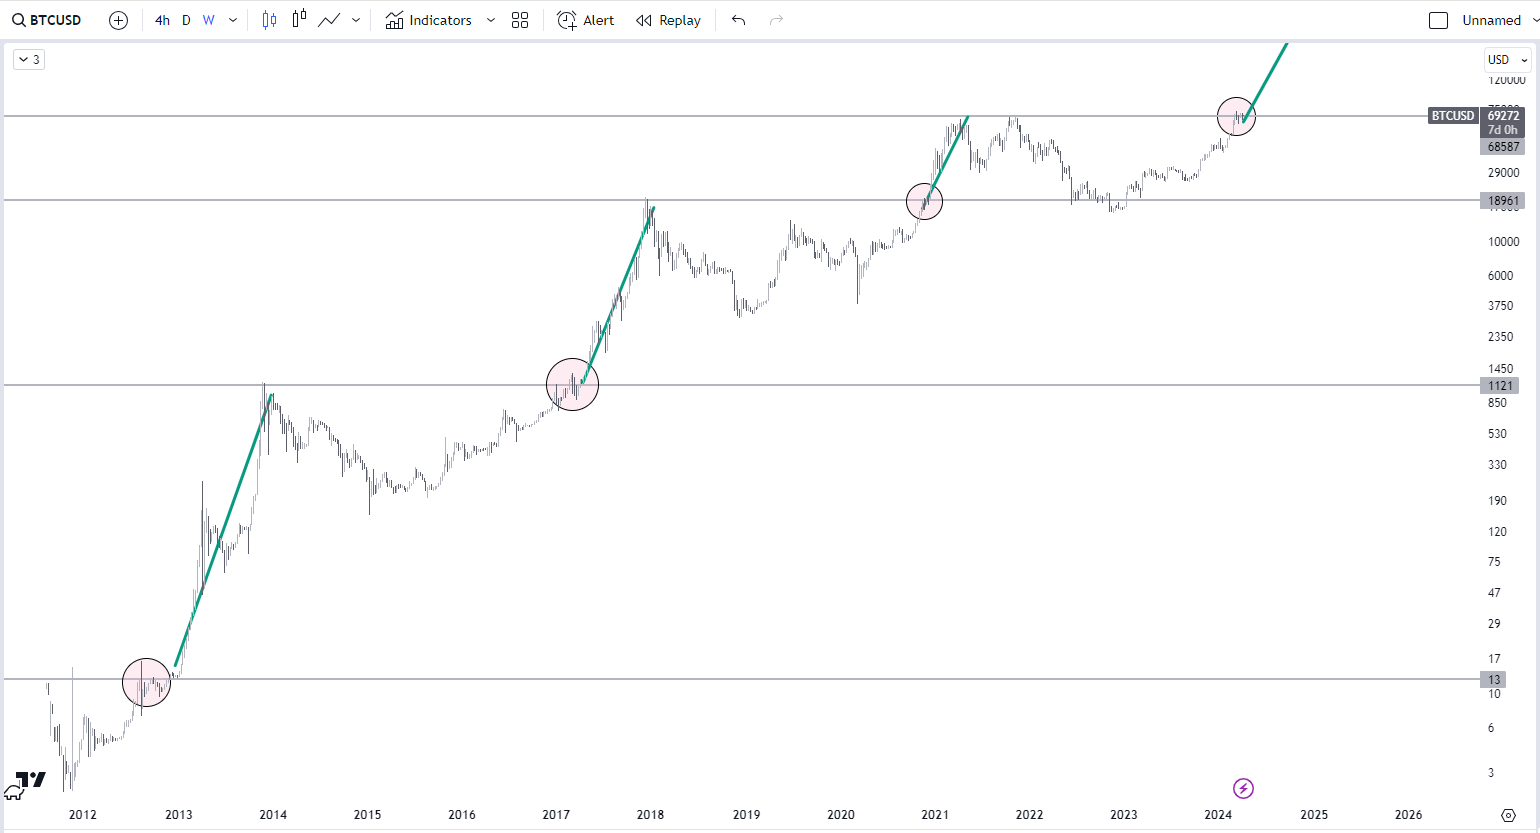Select the weekly W timeframe
The height and width of the screenshot is (833, 1540).
208,20
